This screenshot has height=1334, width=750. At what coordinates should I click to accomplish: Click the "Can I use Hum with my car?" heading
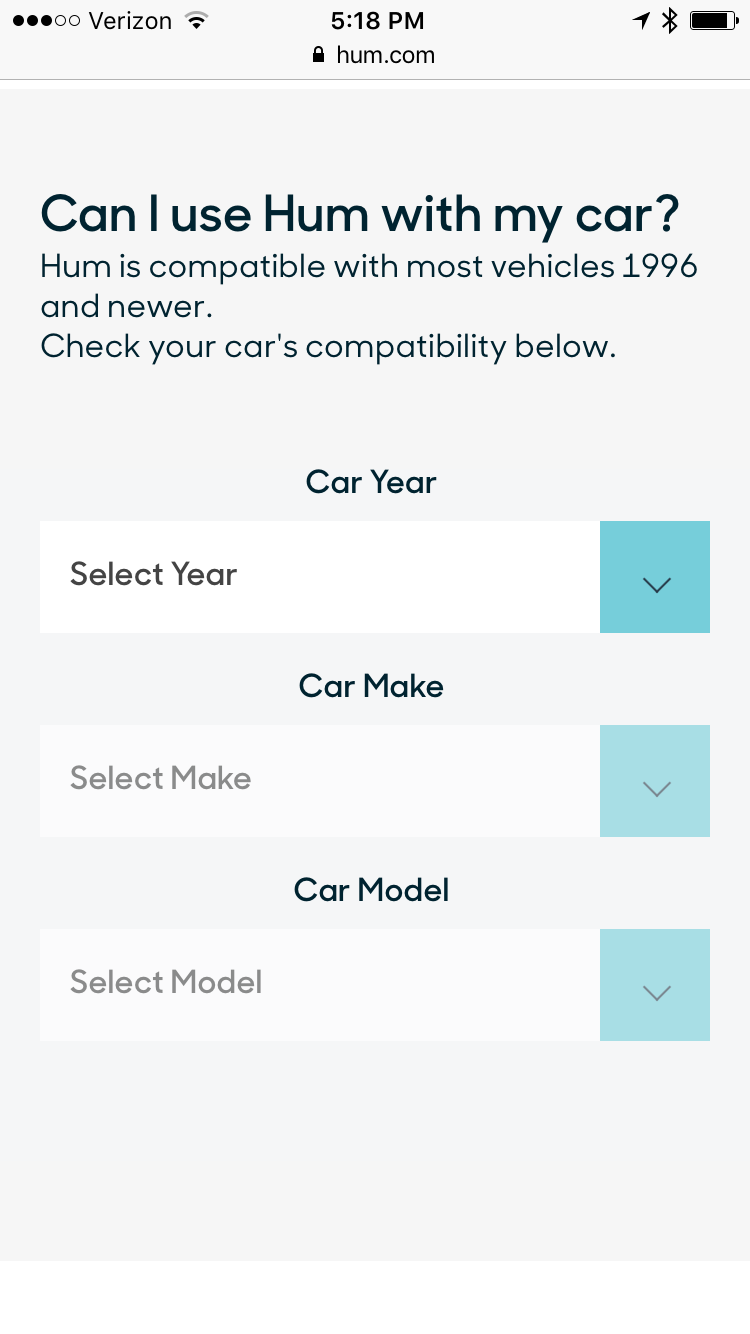pyautogui.click(x=360, y=214)
